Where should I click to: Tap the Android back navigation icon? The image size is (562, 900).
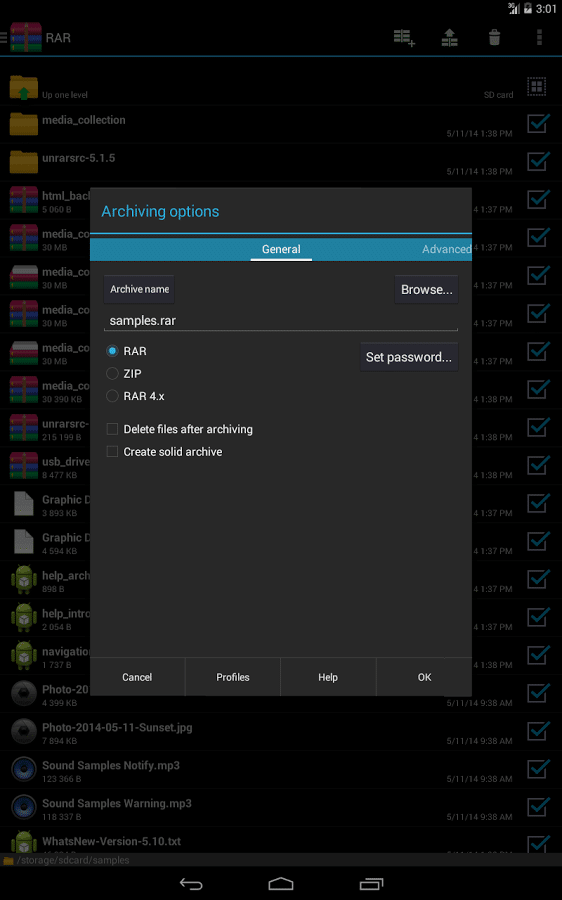point(191,884)
